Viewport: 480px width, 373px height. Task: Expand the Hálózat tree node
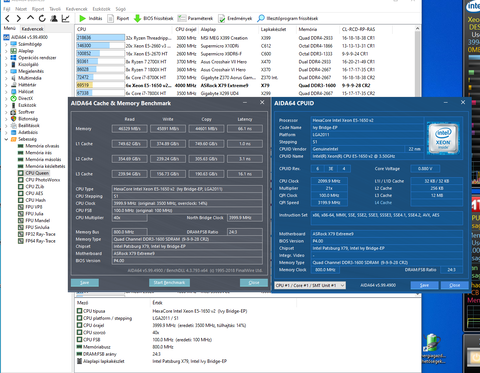click(6, 92)
